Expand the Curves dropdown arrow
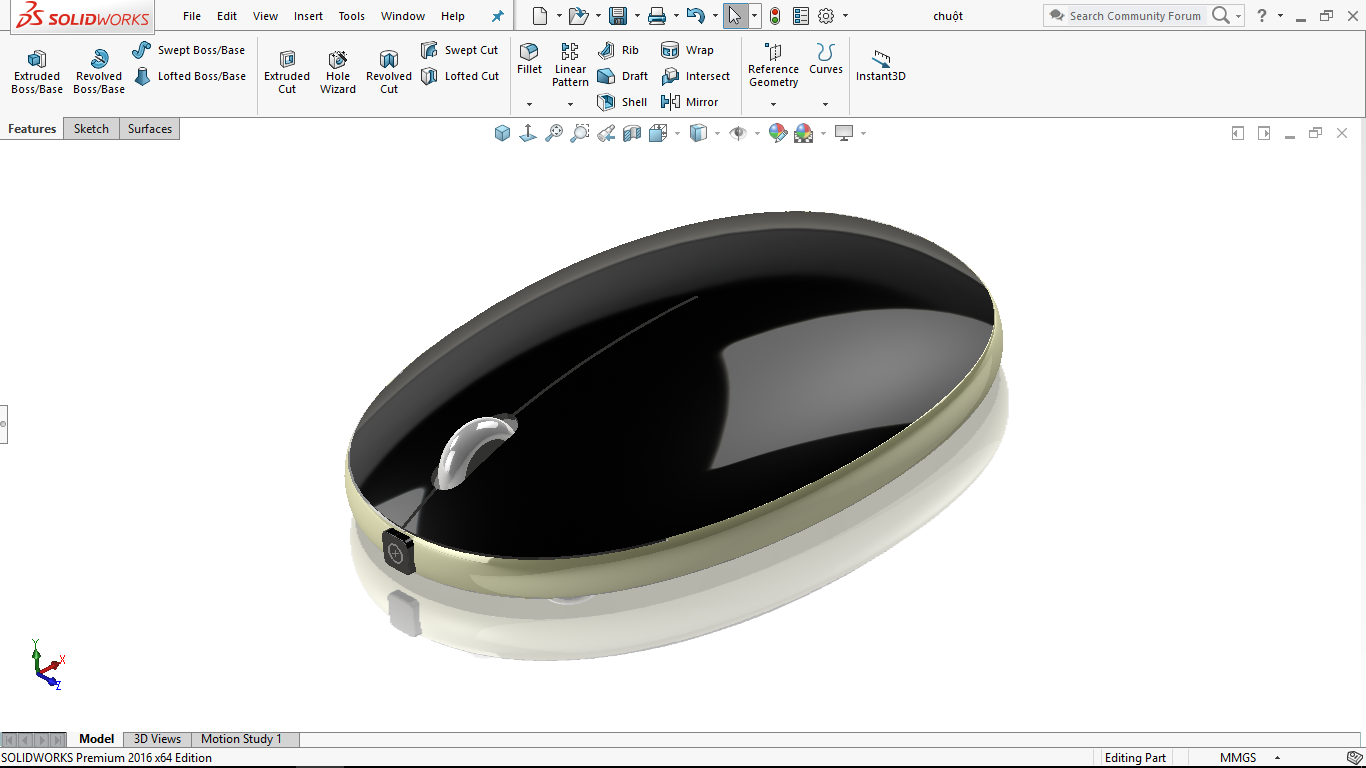1366x768 pixels. [x=826, y=104]
